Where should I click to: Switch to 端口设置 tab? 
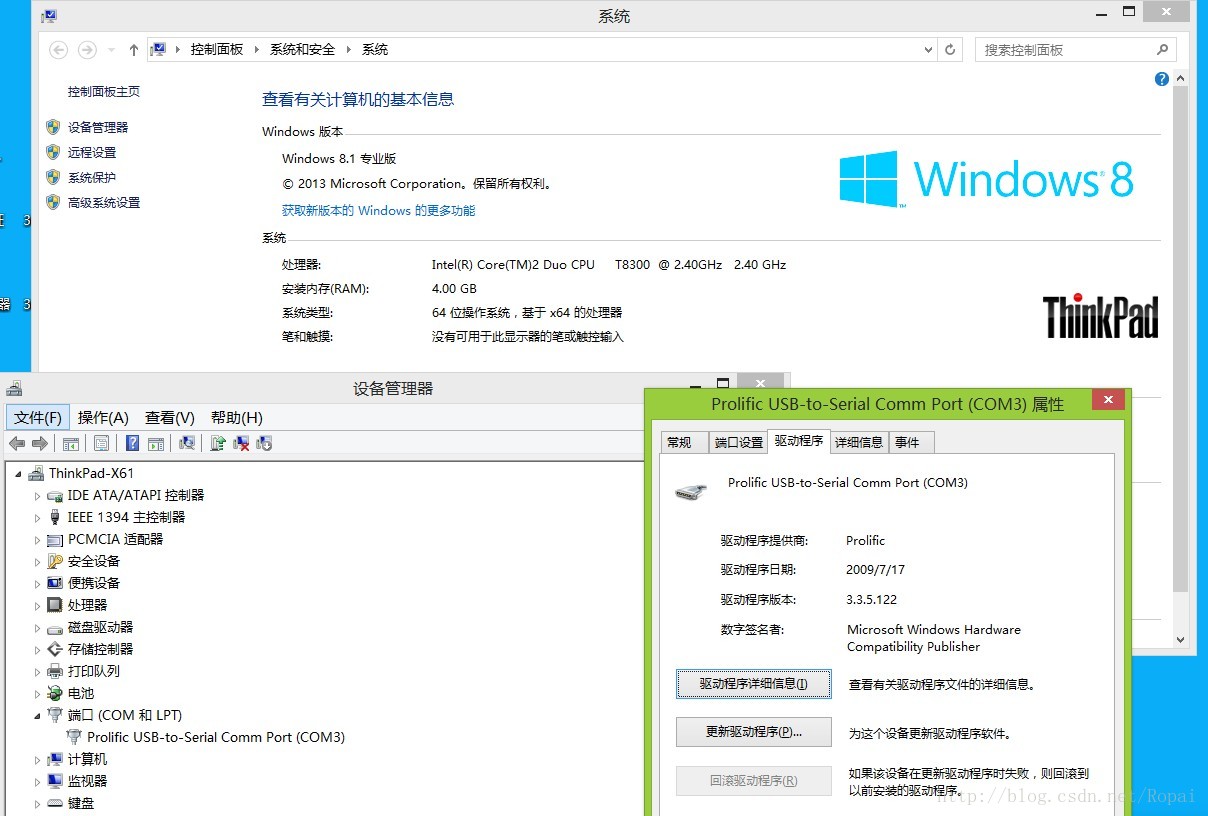pos(738,442)
